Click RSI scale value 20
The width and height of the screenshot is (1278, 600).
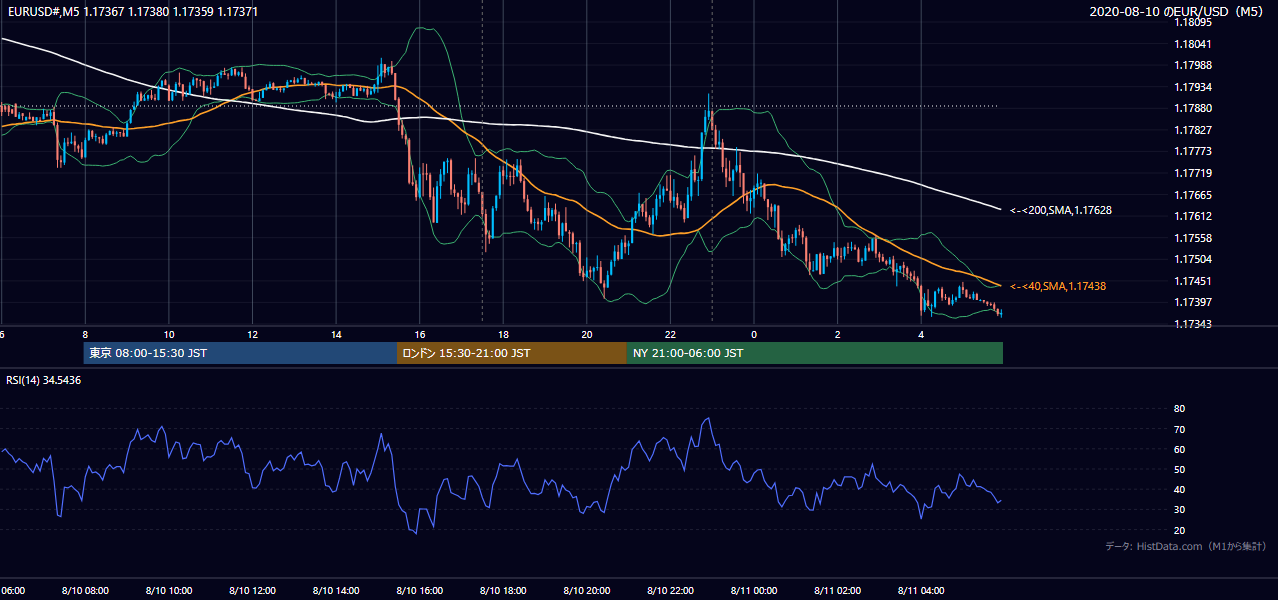tap(1179, 530)
